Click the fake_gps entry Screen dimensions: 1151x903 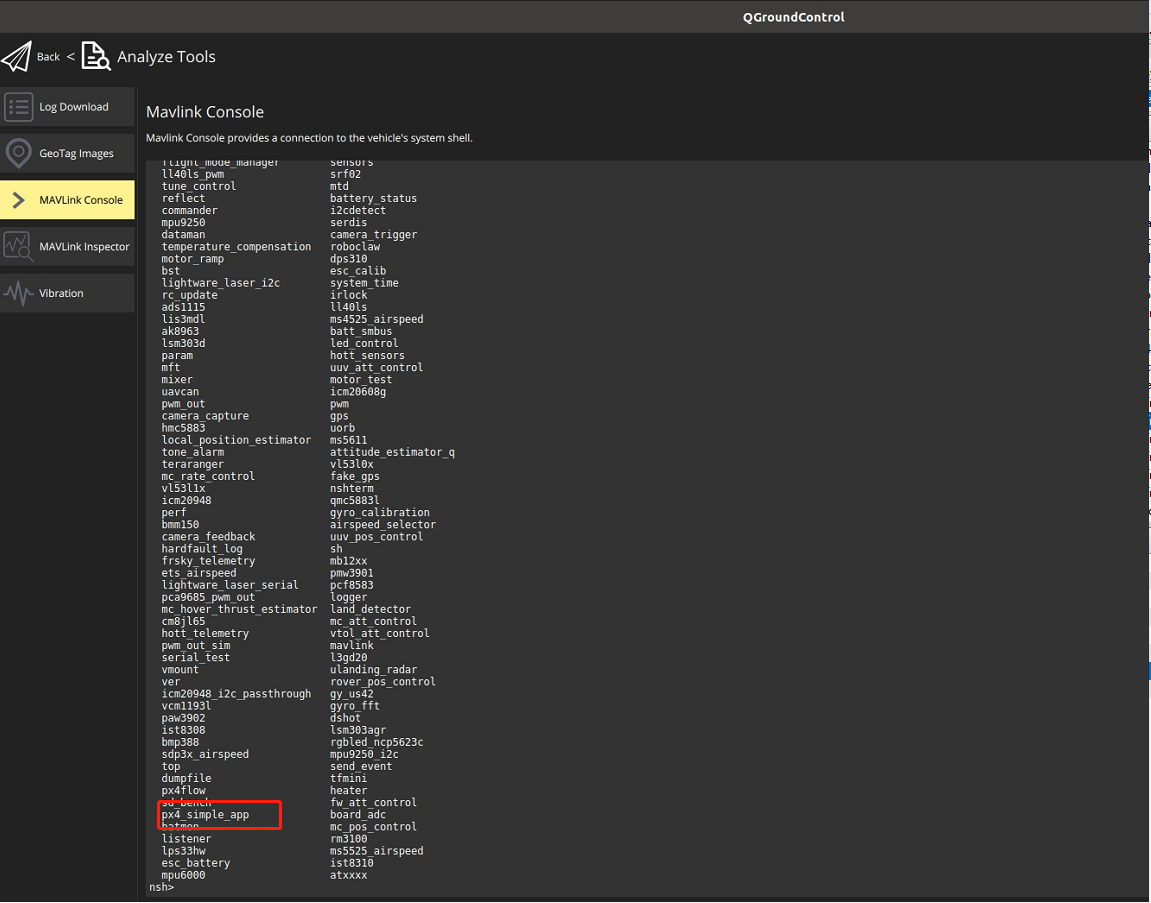click(355, 476)
